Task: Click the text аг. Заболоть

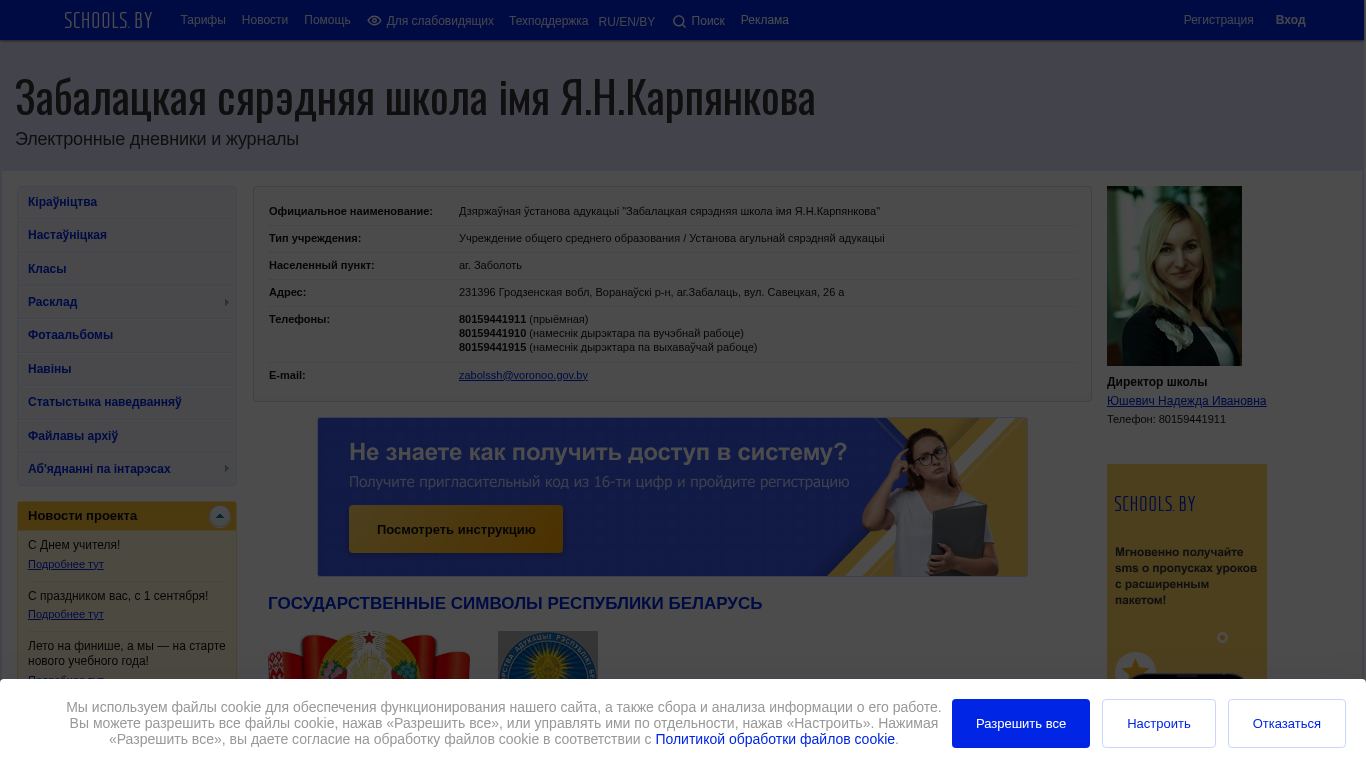Action: (490, 265)
